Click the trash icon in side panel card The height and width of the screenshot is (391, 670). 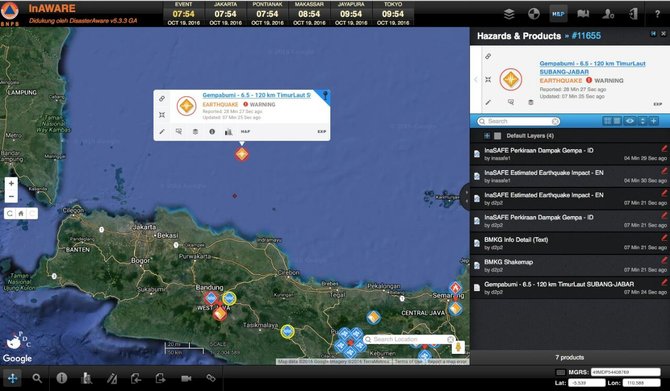531,103
